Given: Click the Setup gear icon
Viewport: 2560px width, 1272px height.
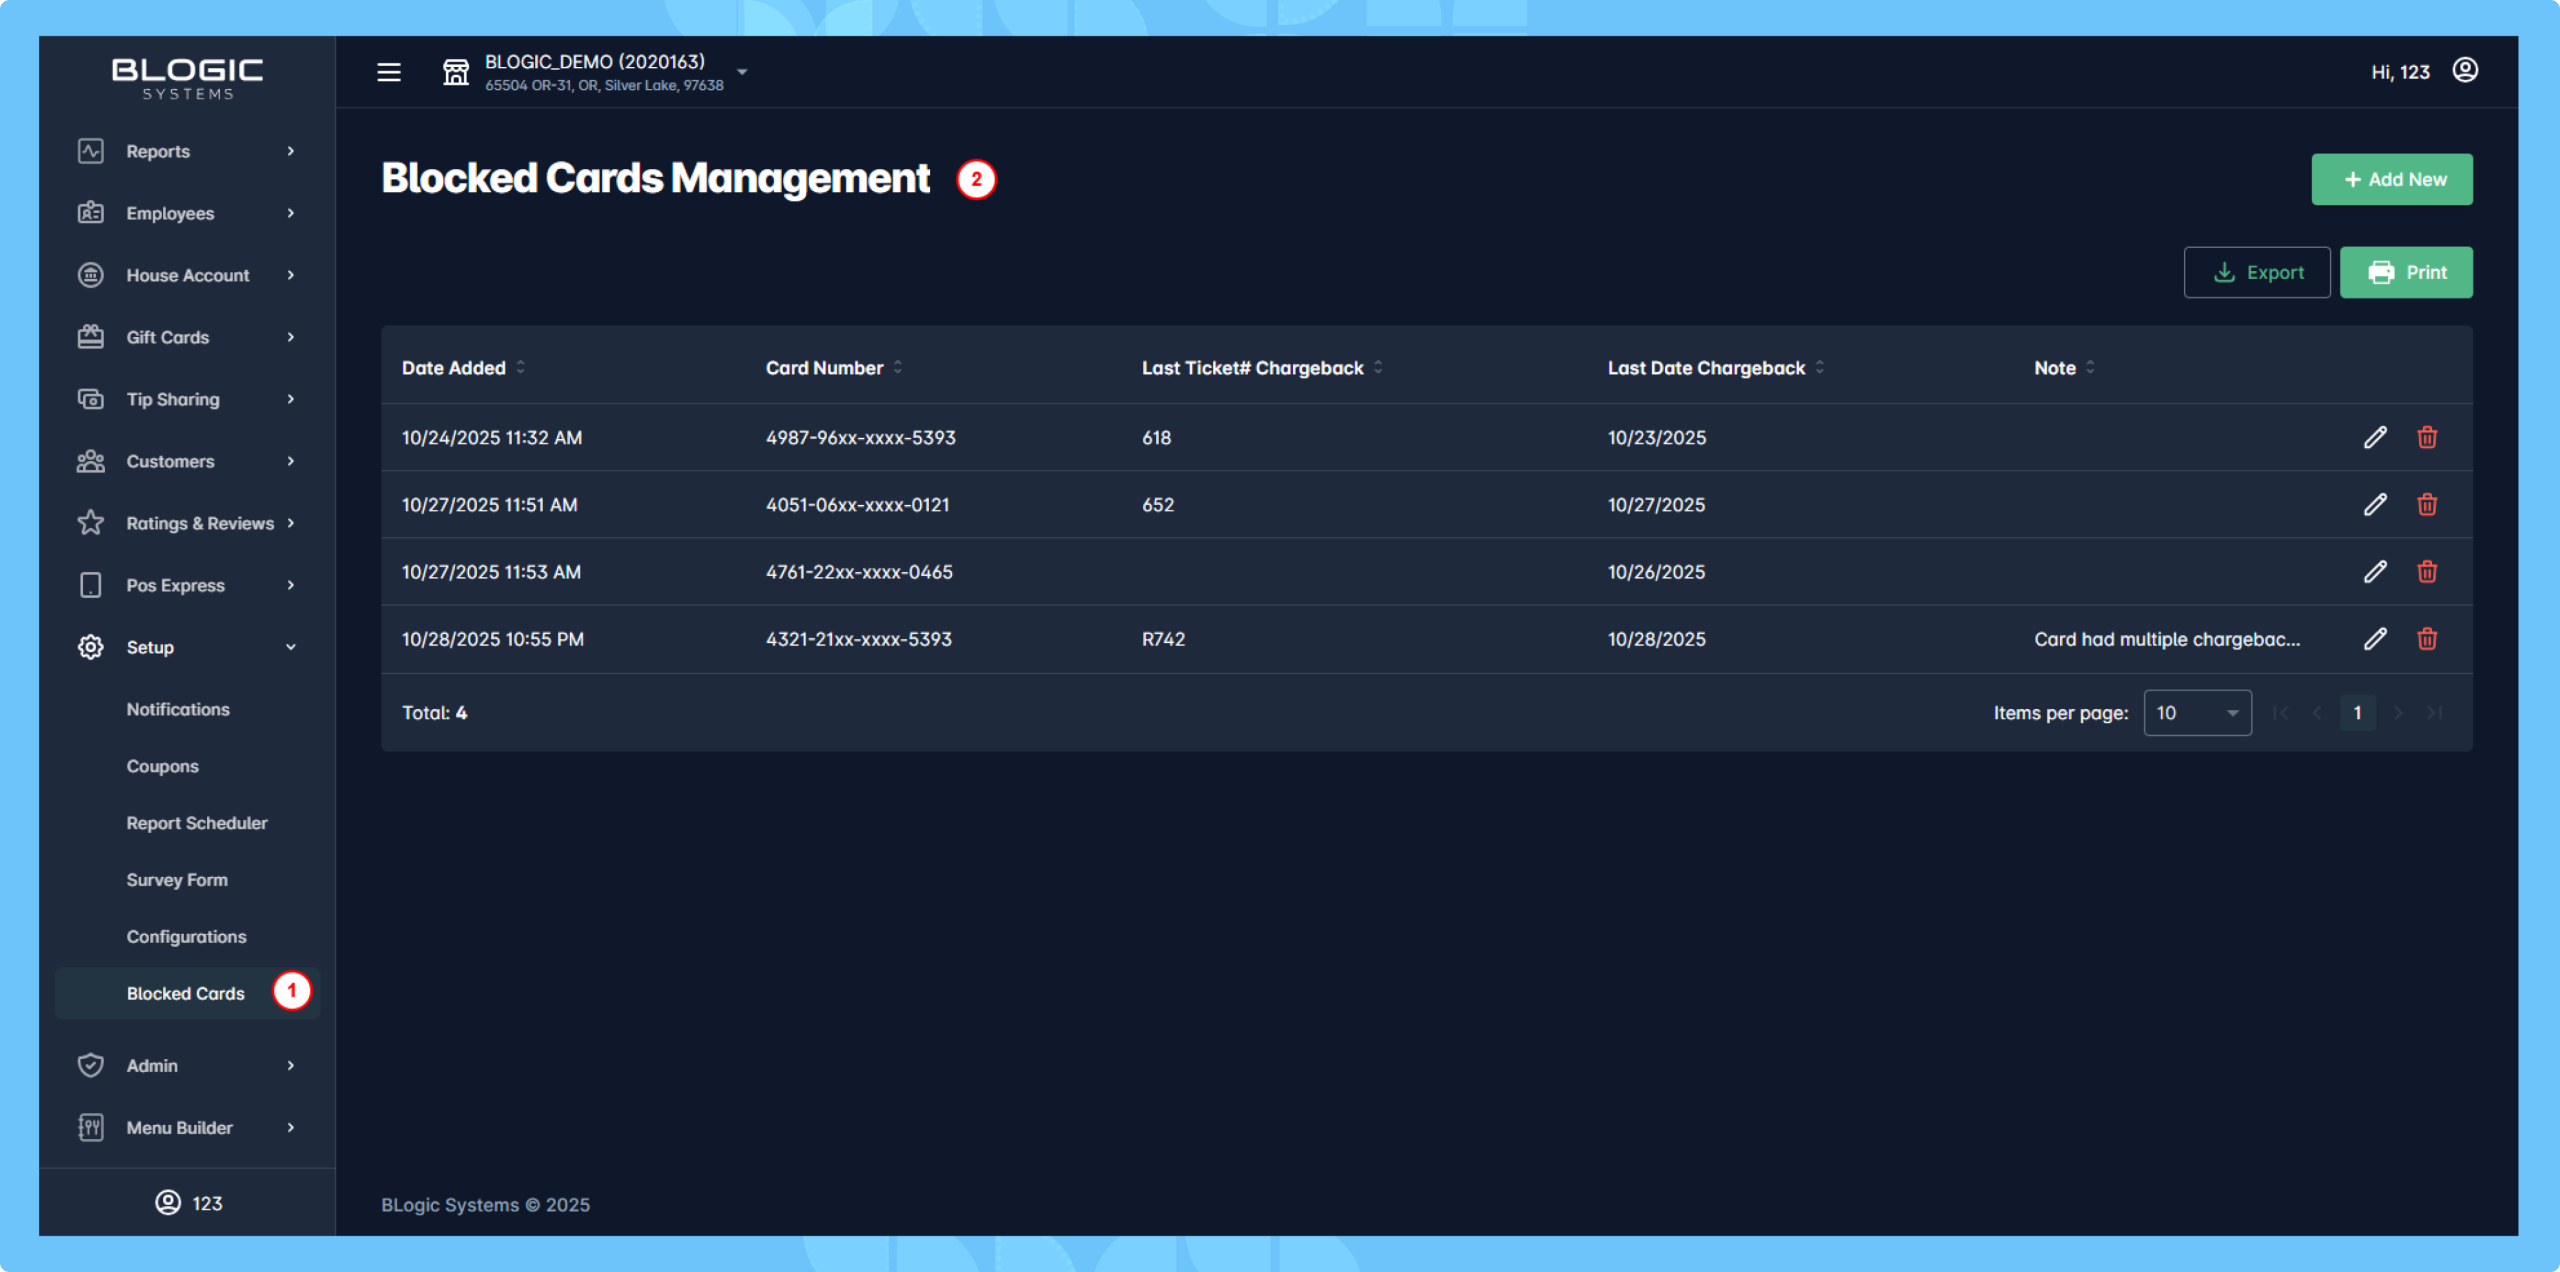Looking at the screenshot, I should coord(91,647).
